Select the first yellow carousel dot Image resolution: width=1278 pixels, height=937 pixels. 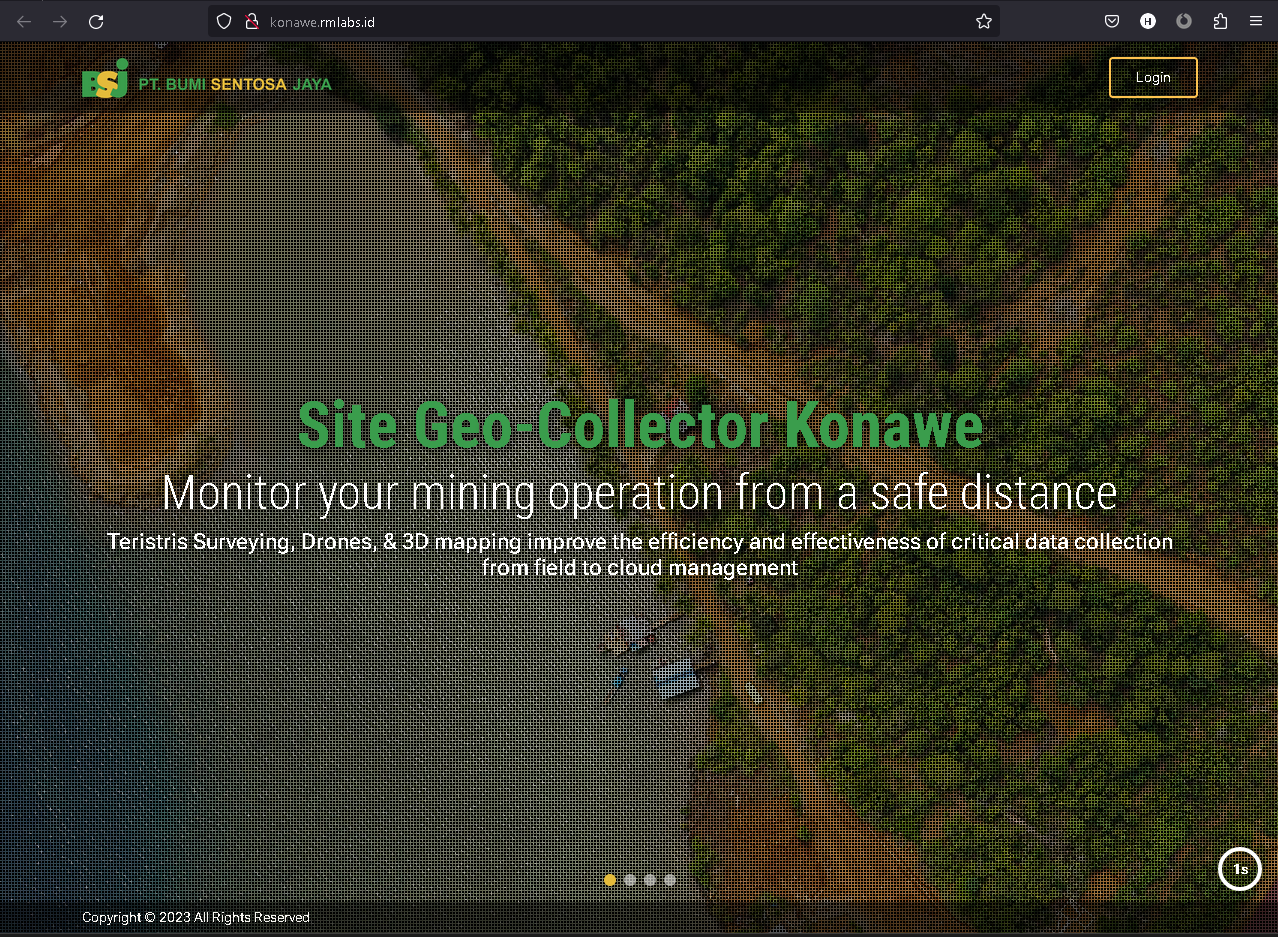coord(610,880)
